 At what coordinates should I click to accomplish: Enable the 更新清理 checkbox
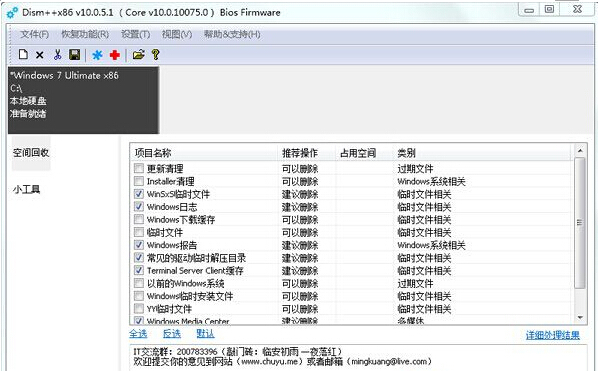pos(139,168)
